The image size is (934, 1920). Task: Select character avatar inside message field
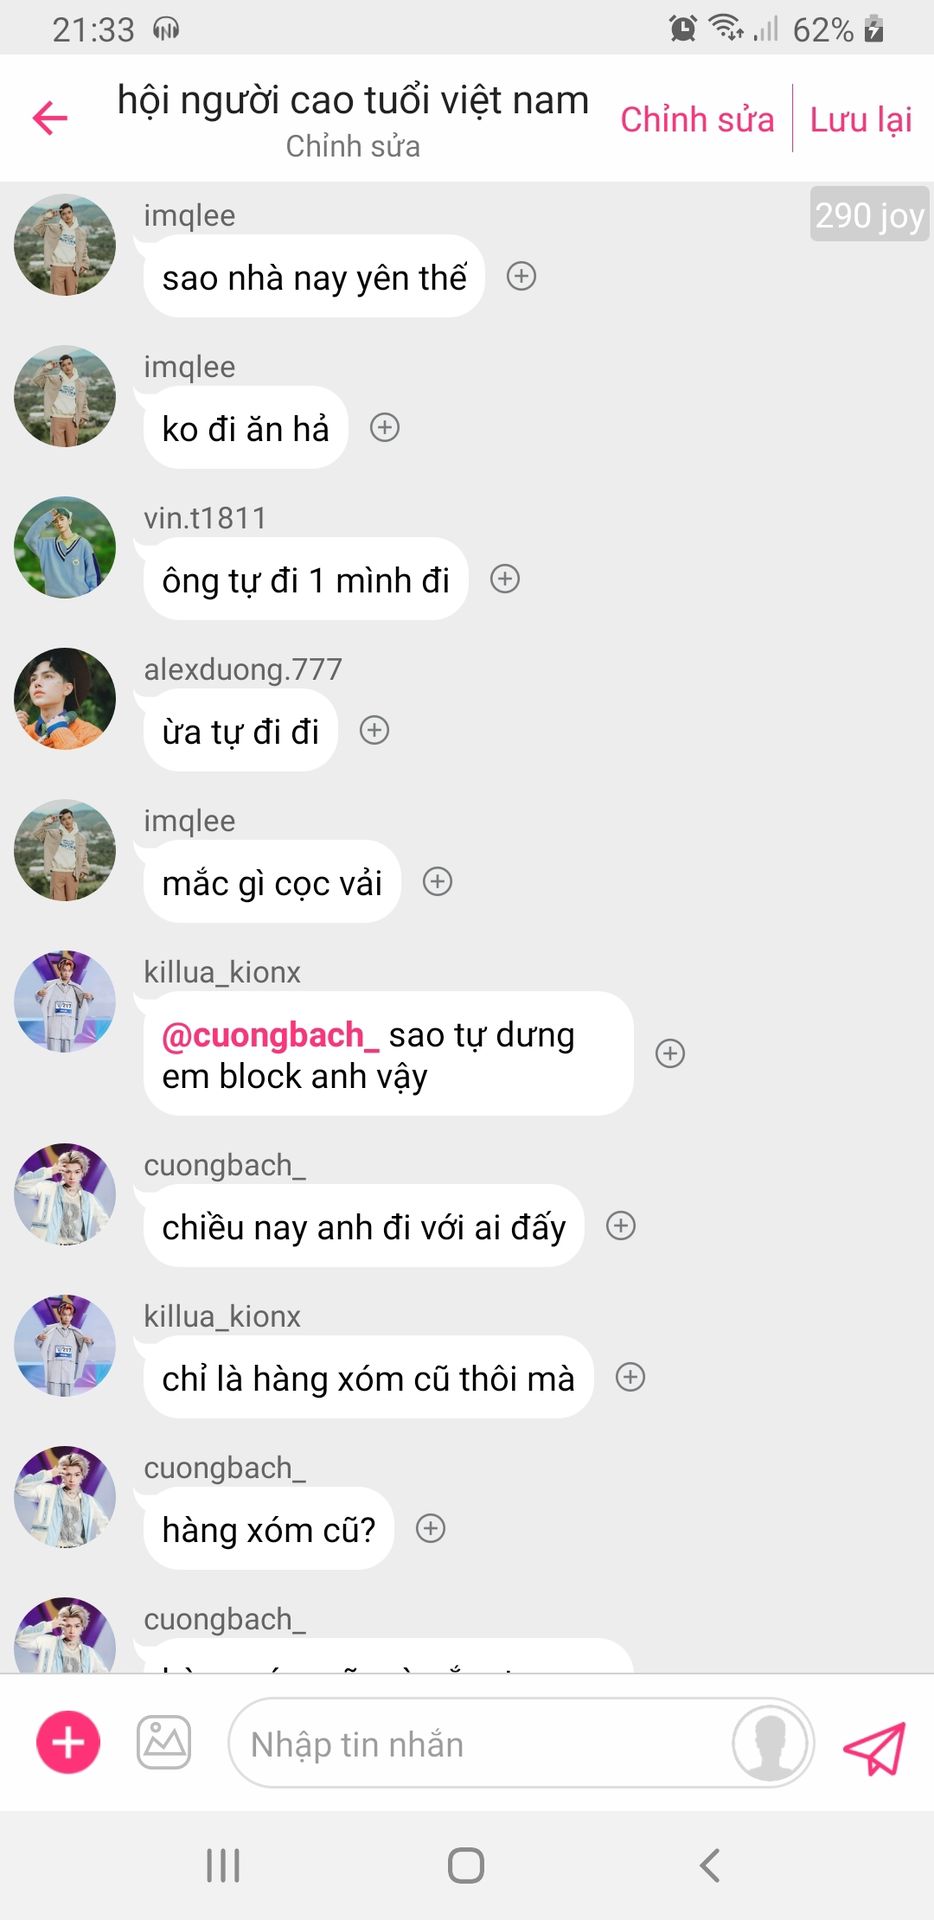[770, 1743]
